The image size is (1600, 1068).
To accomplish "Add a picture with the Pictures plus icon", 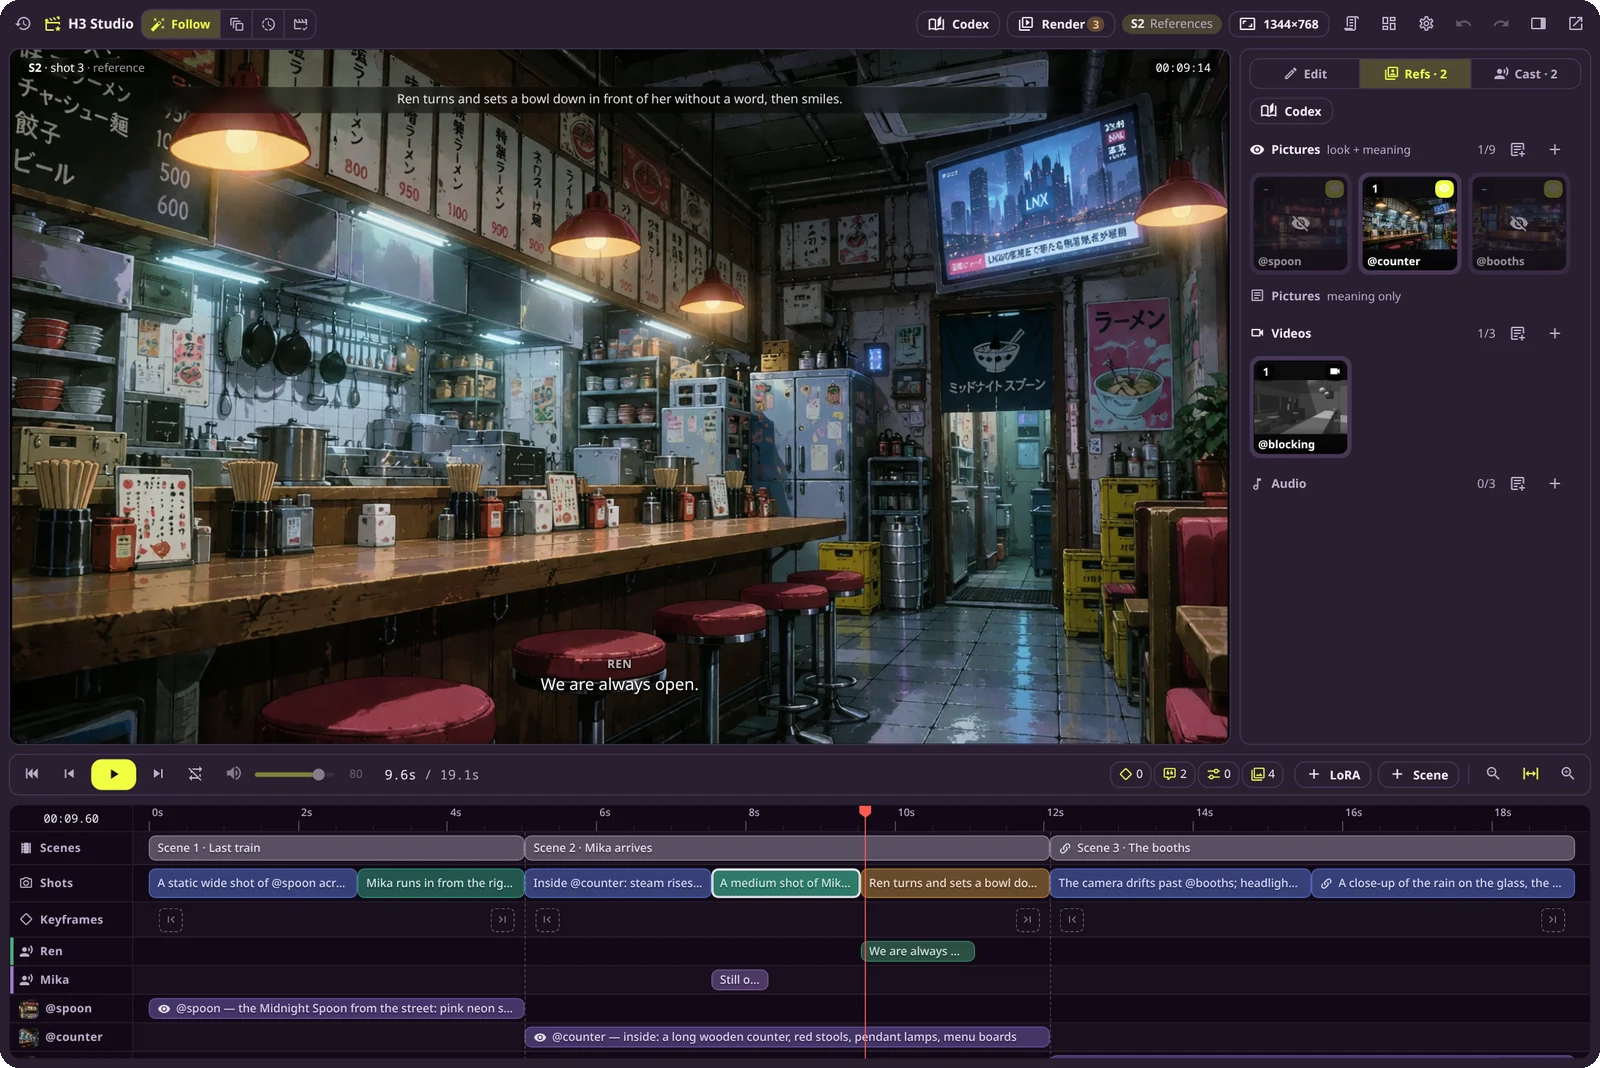I will click(1555, 150).
